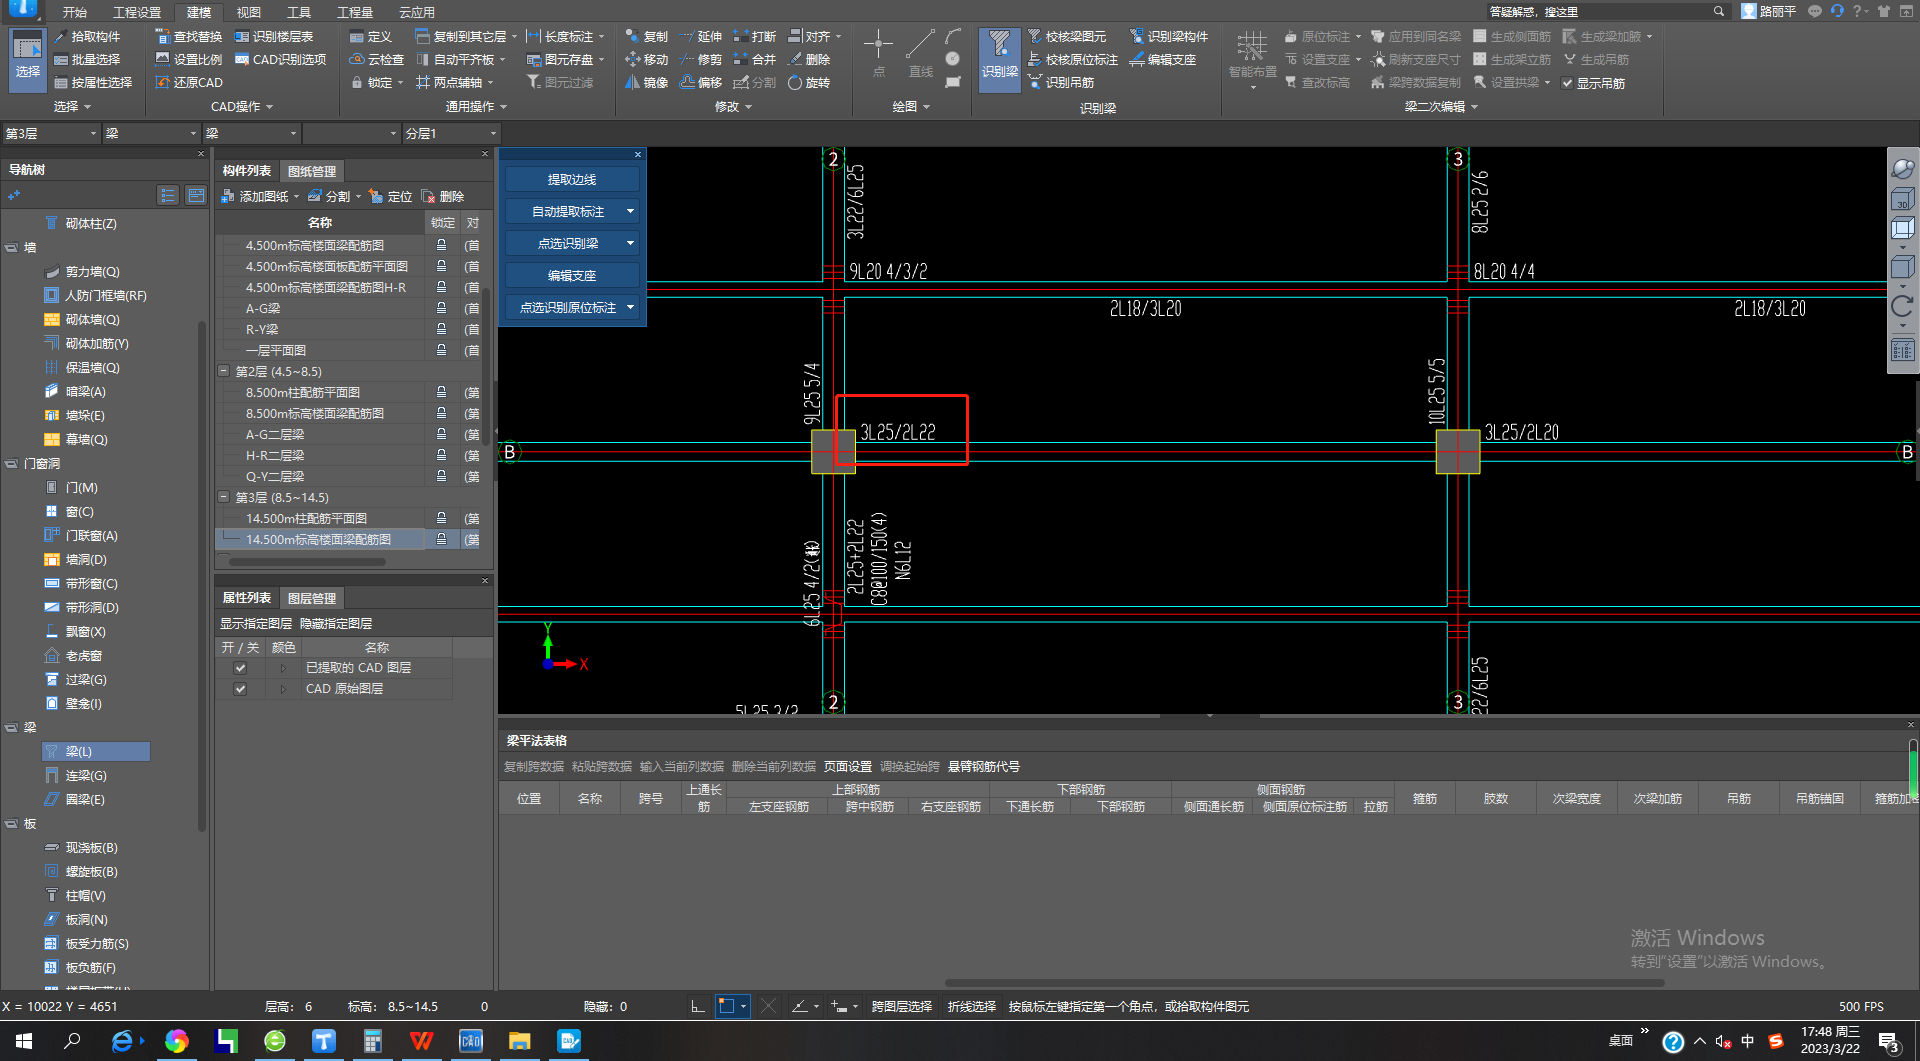The image size is (1920, 1061).
Task: Select the 旋转 rotate tool
Action: tap(808, 83)
